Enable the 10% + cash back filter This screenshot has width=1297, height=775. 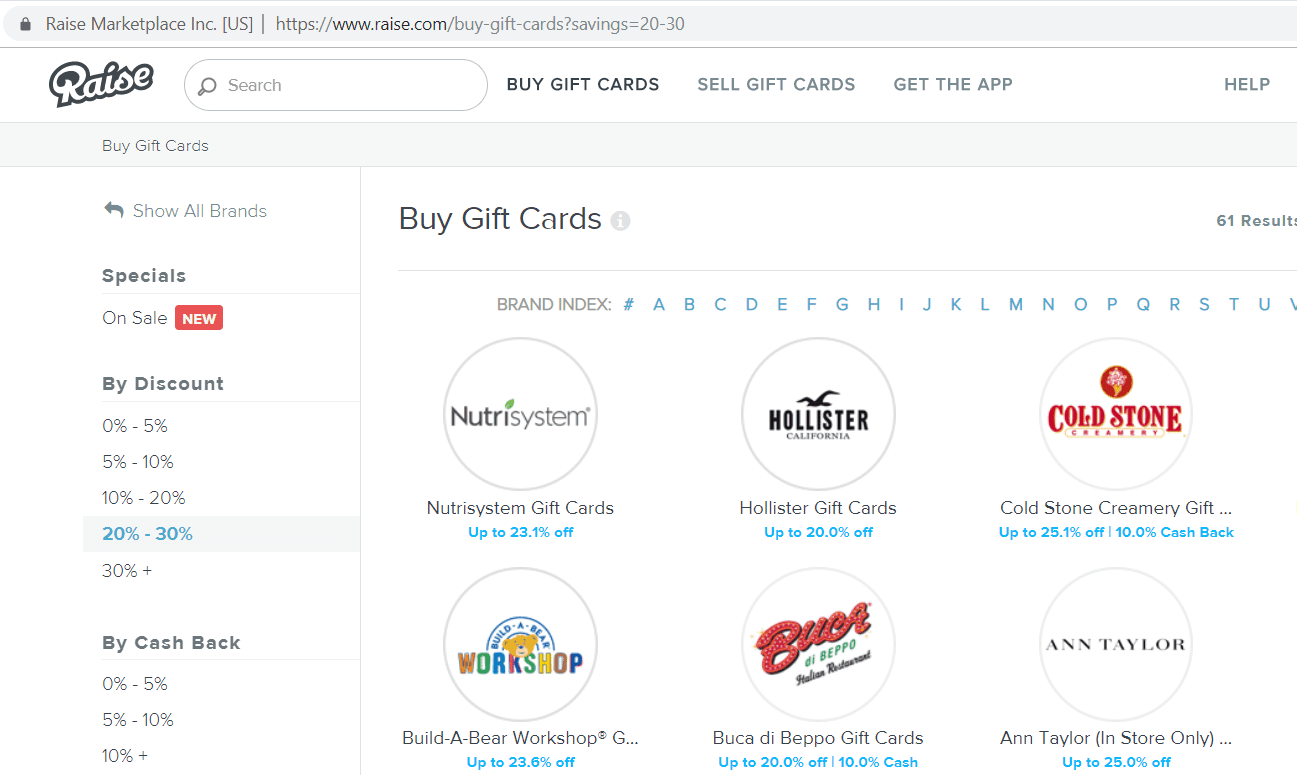pos(123,755)
